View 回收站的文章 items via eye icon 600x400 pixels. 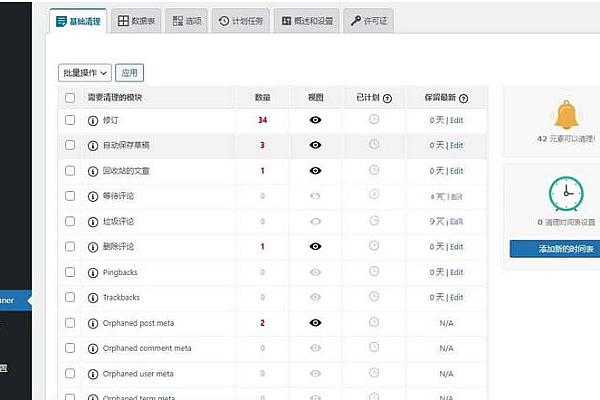coord(315,171)
